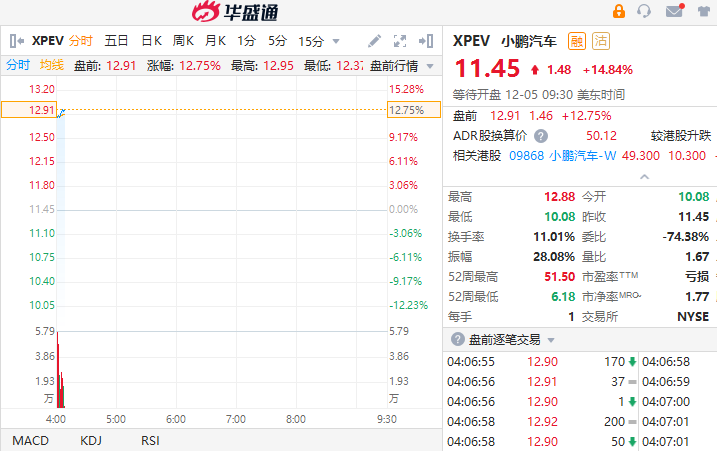Toggle the 分时 line legend

tap(17, 65)
